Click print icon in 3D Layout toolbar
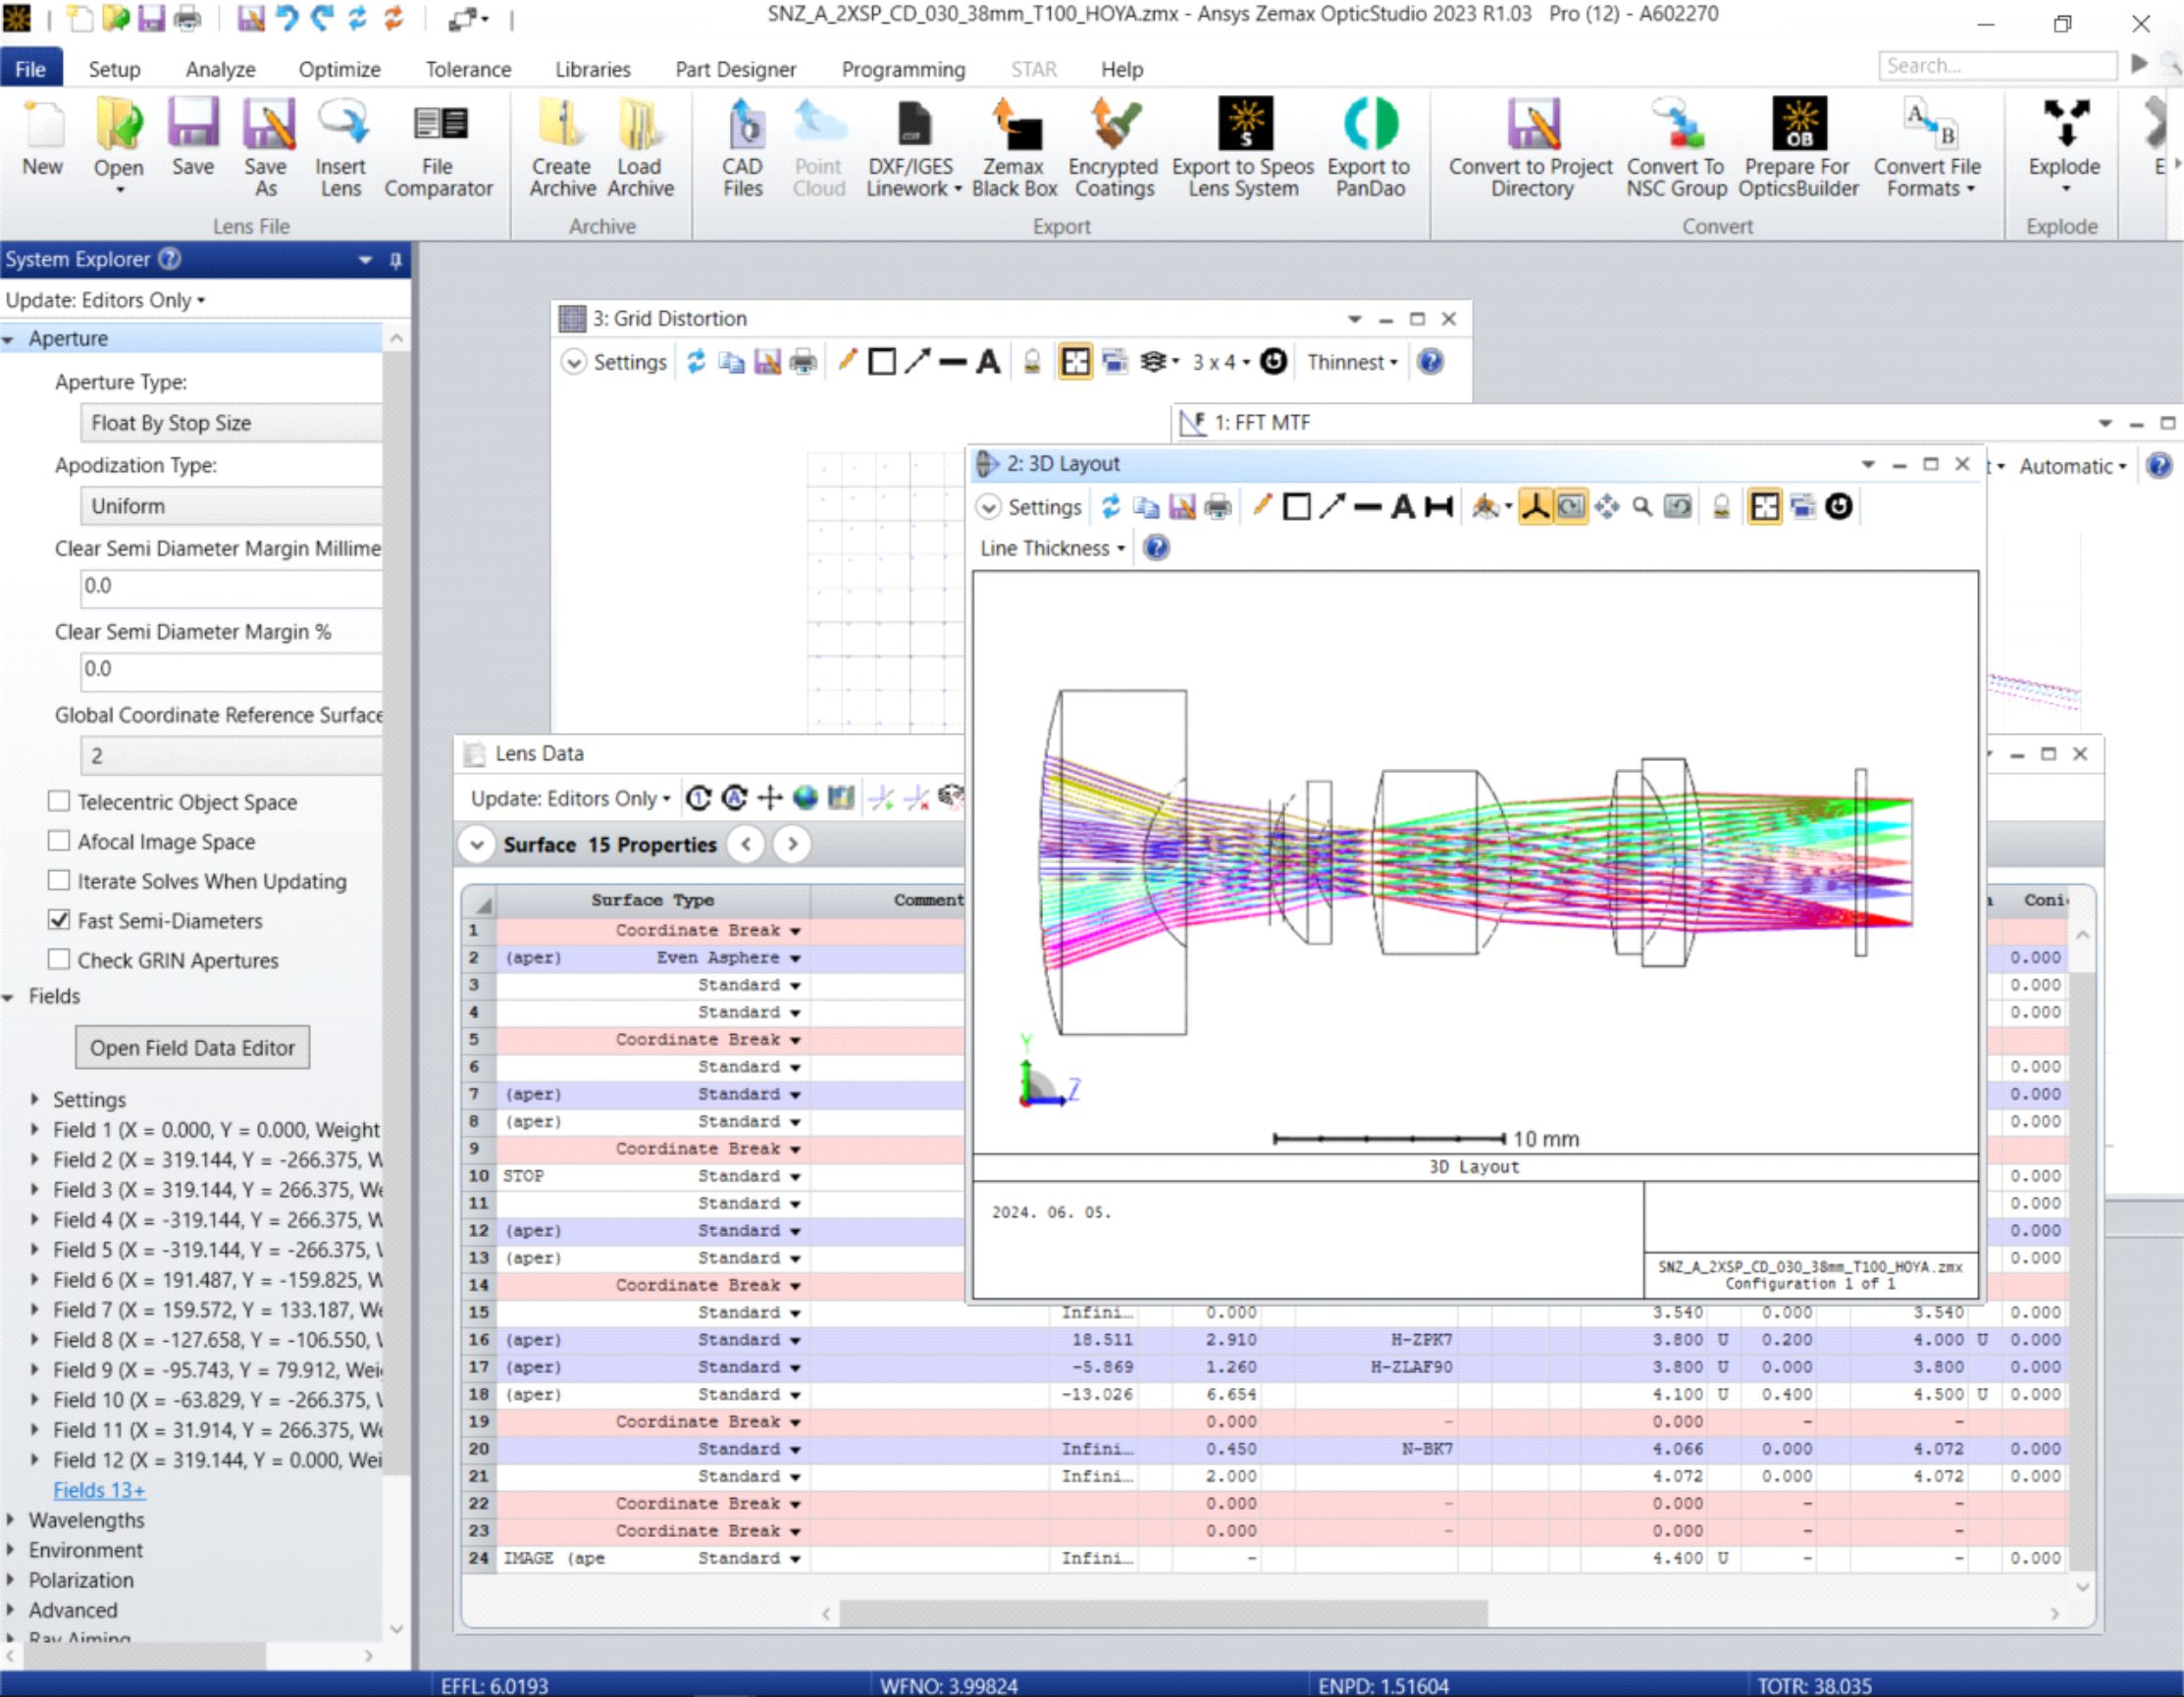2184x1697 pixels. pos(1218,507)
